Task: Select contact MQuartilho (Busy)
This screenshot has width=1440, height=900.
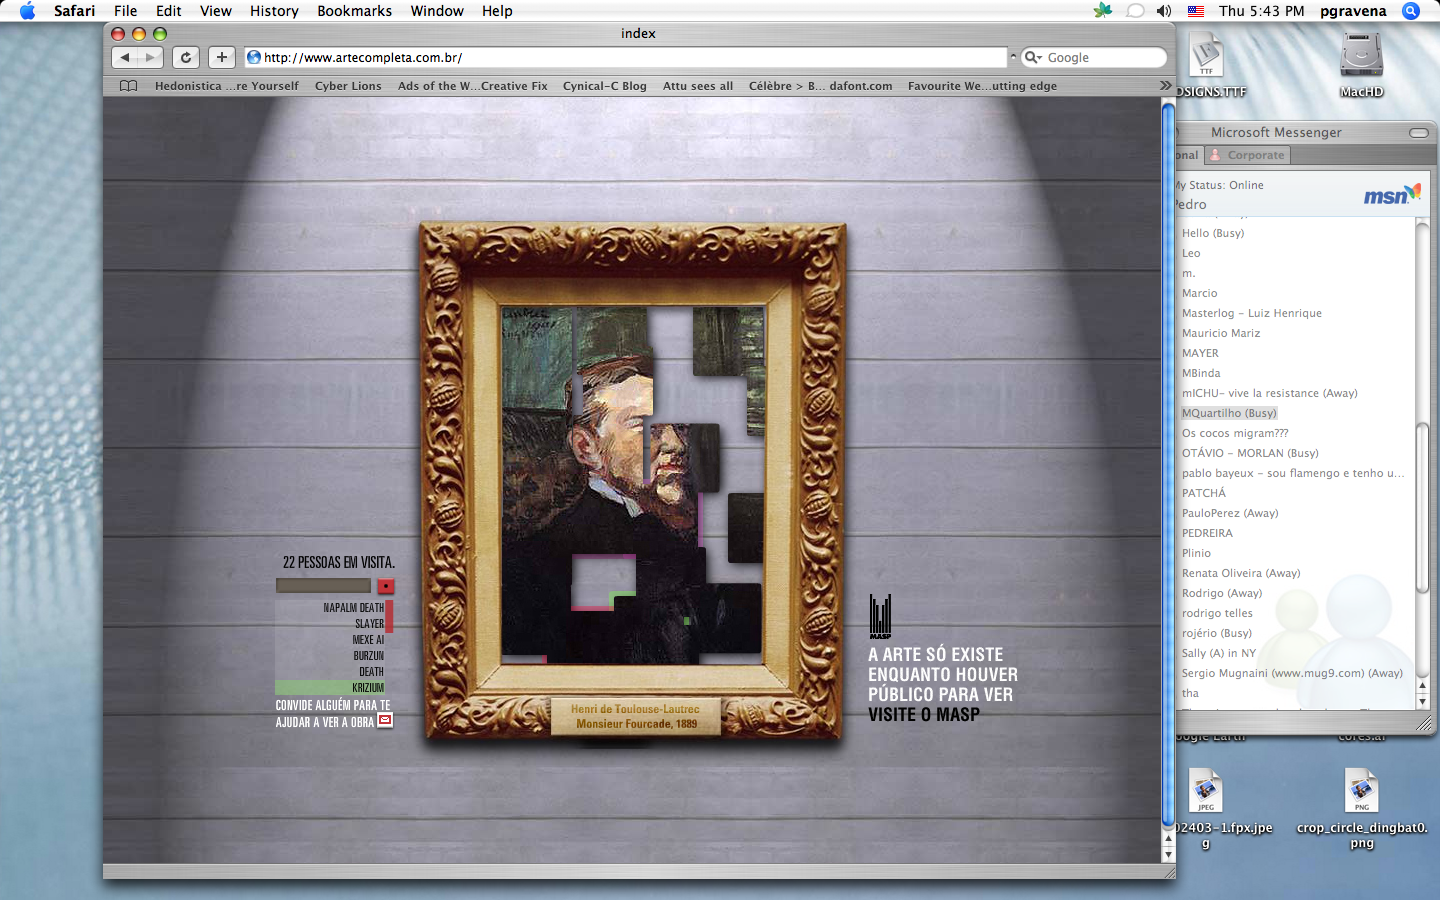Action: (x=1229, y=413)
